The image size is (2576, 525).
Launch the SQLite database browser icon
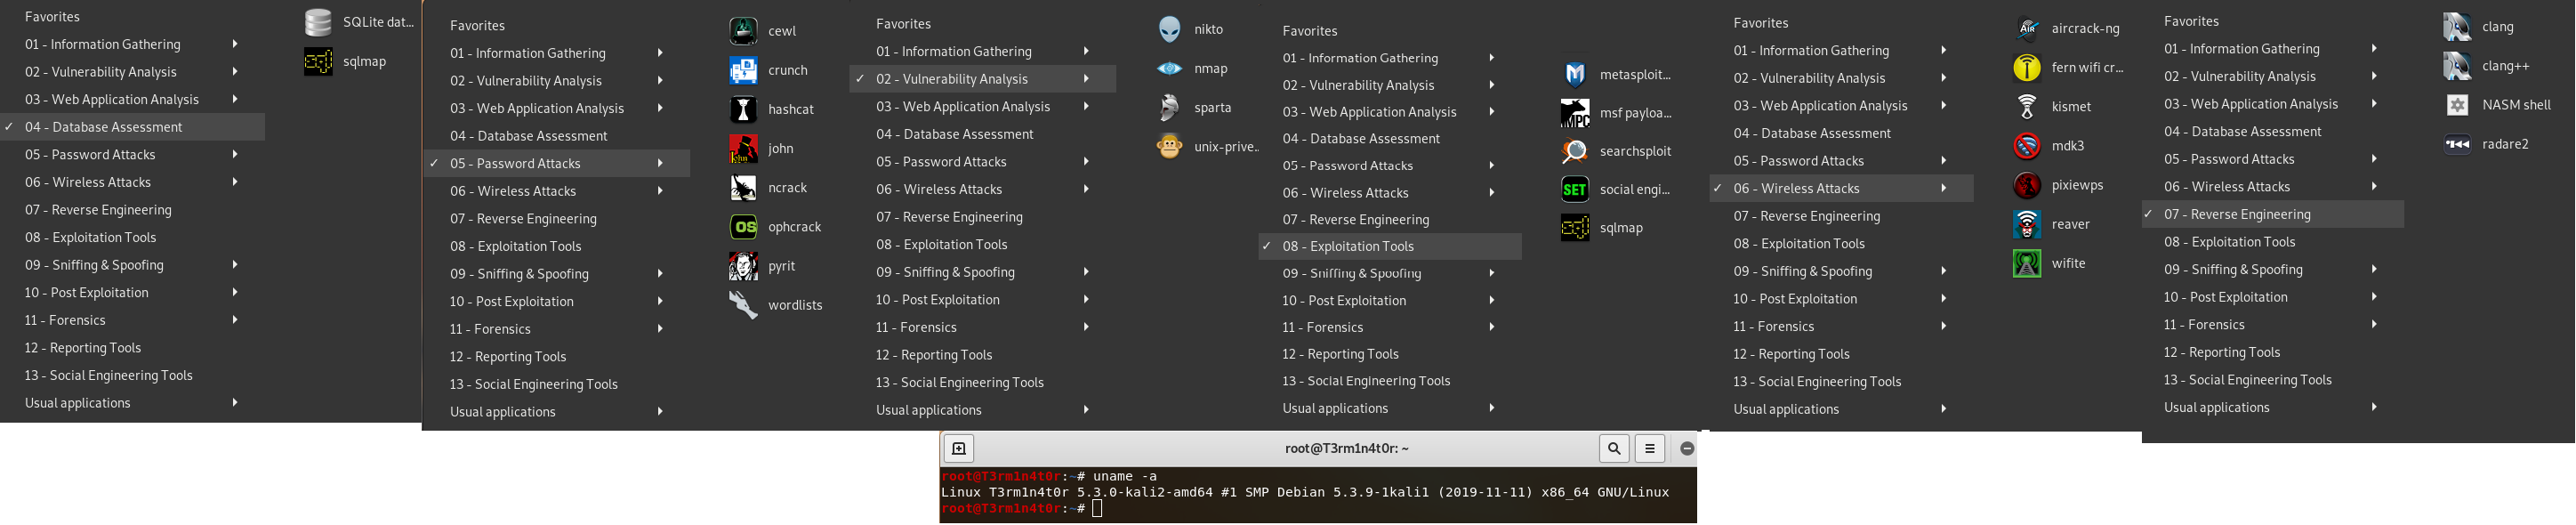coord(318,22)
